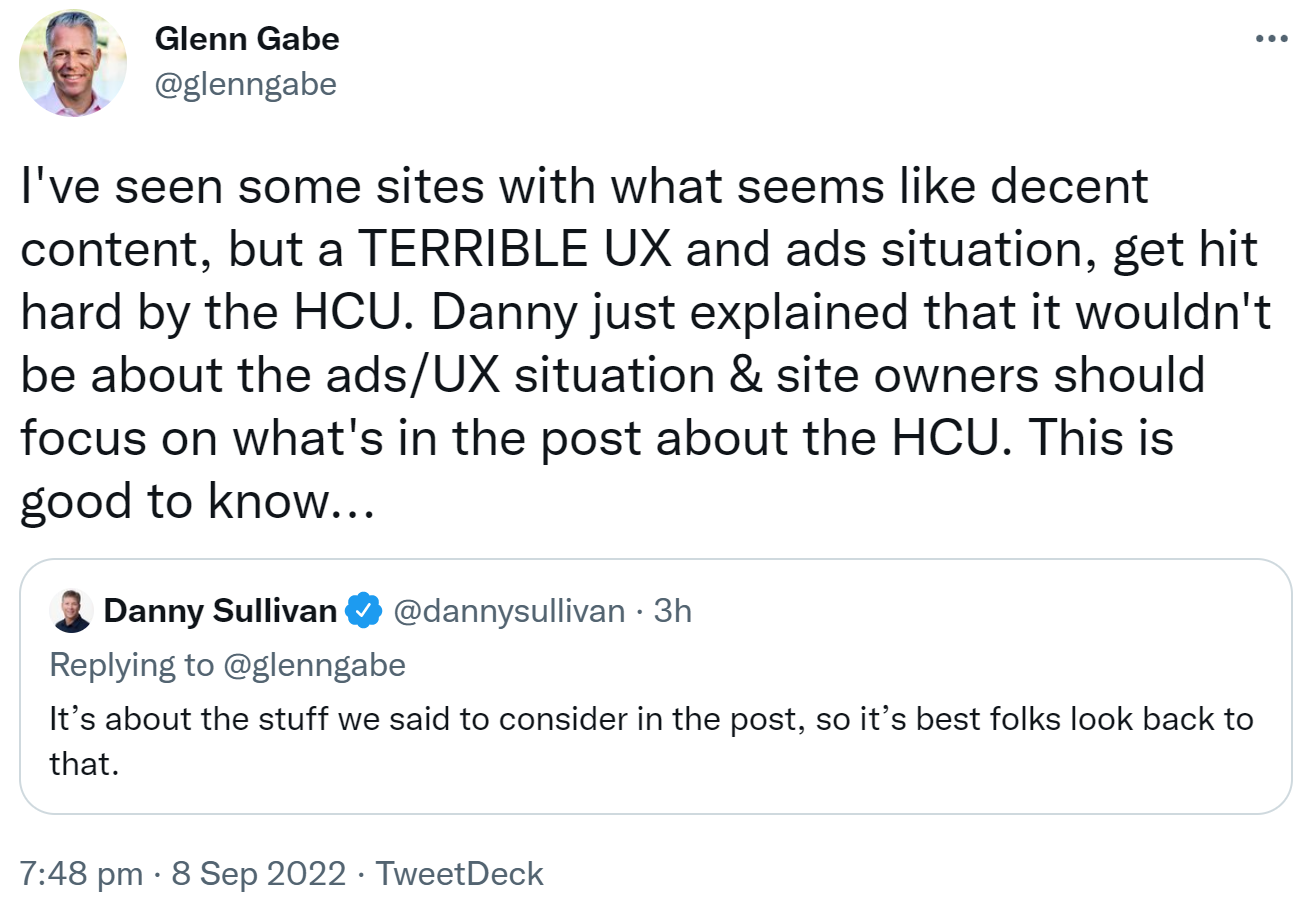Open the tweet options menu via the ellipsis
Viewport: 1316px width, 918px height.
click(x=1270, y=38)
